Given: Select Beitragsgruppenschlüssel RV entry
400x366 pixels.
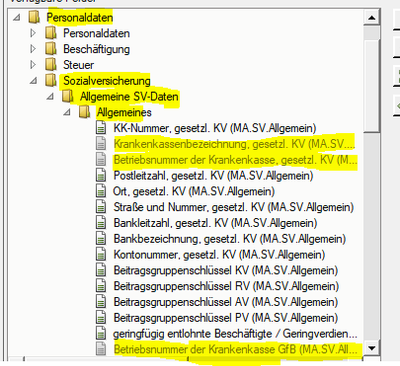Looking at the screenshot, I should click(x=226, y=286).
